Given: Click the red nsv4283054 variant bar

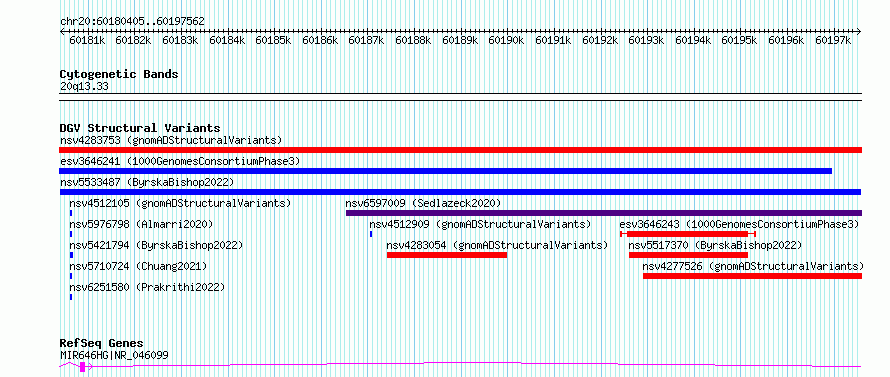Looking at the screenshot, I should click(x=447, y=255).
